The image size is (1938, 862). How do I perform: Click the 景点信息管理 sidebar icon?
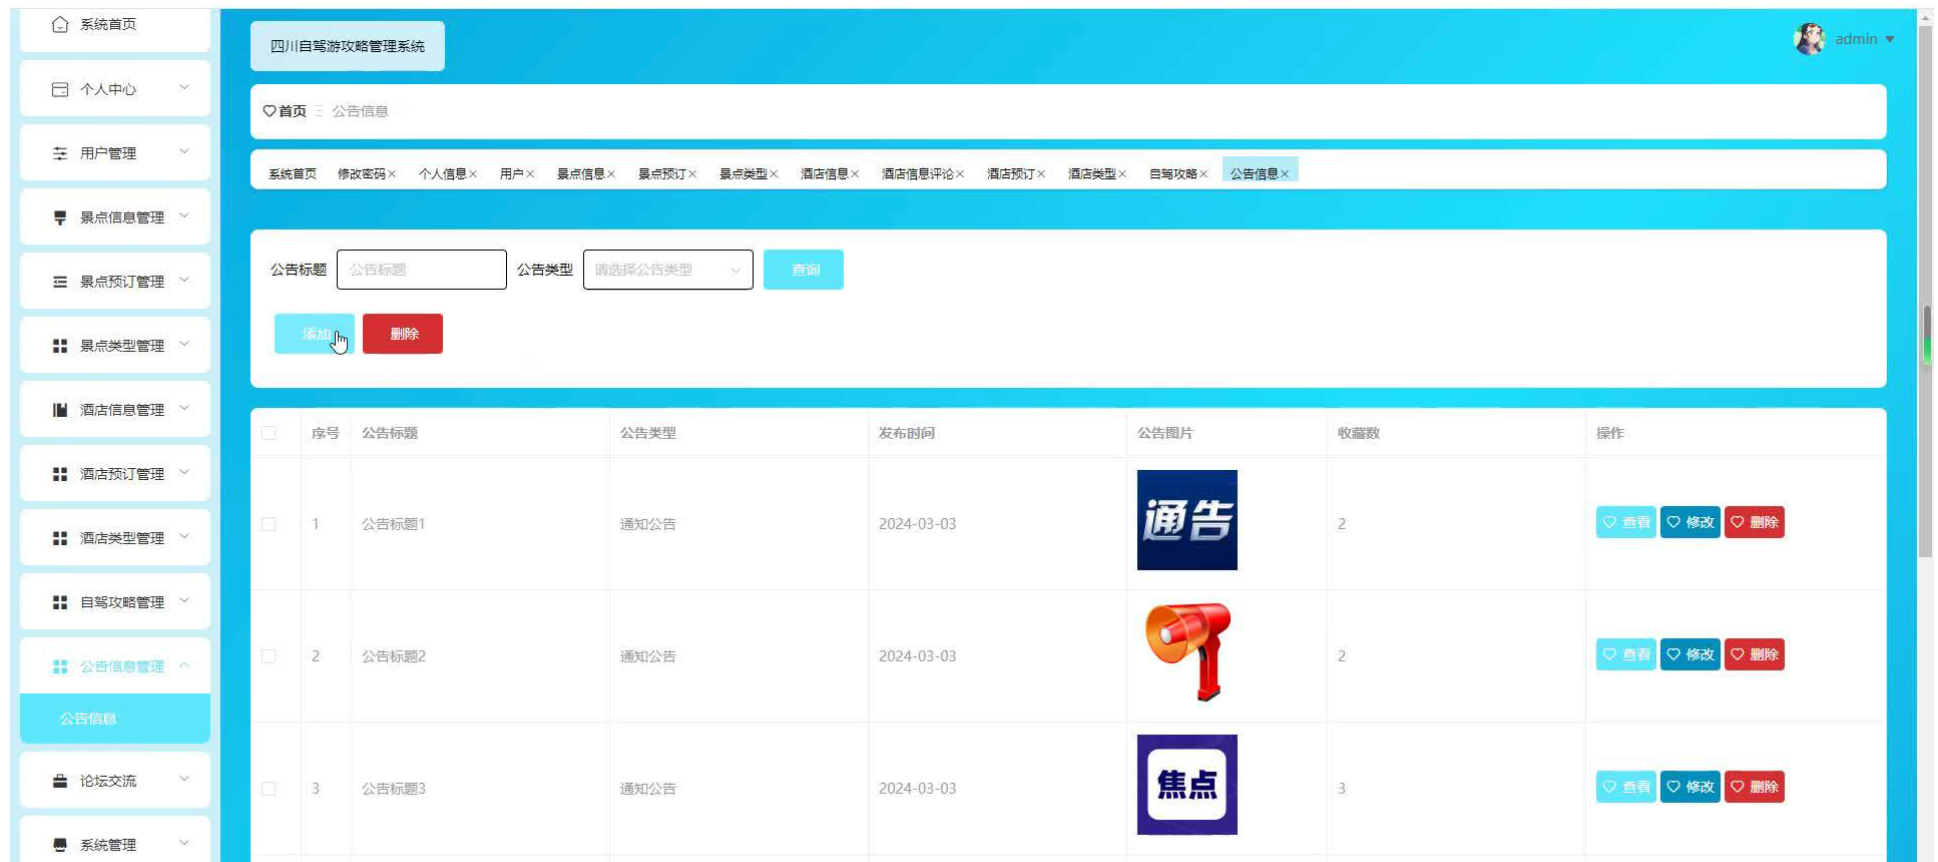(x=60, y=217)
